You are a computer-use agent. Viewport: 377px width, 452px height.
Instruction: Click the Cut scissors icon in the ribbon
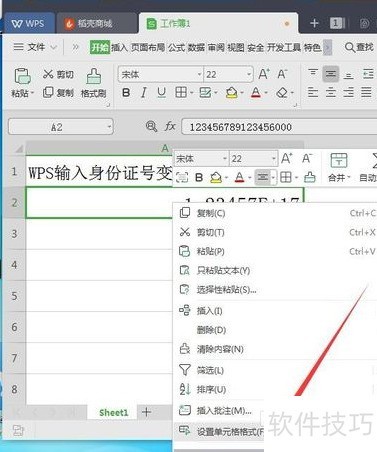pyautogui.click(x=48, y=74)
